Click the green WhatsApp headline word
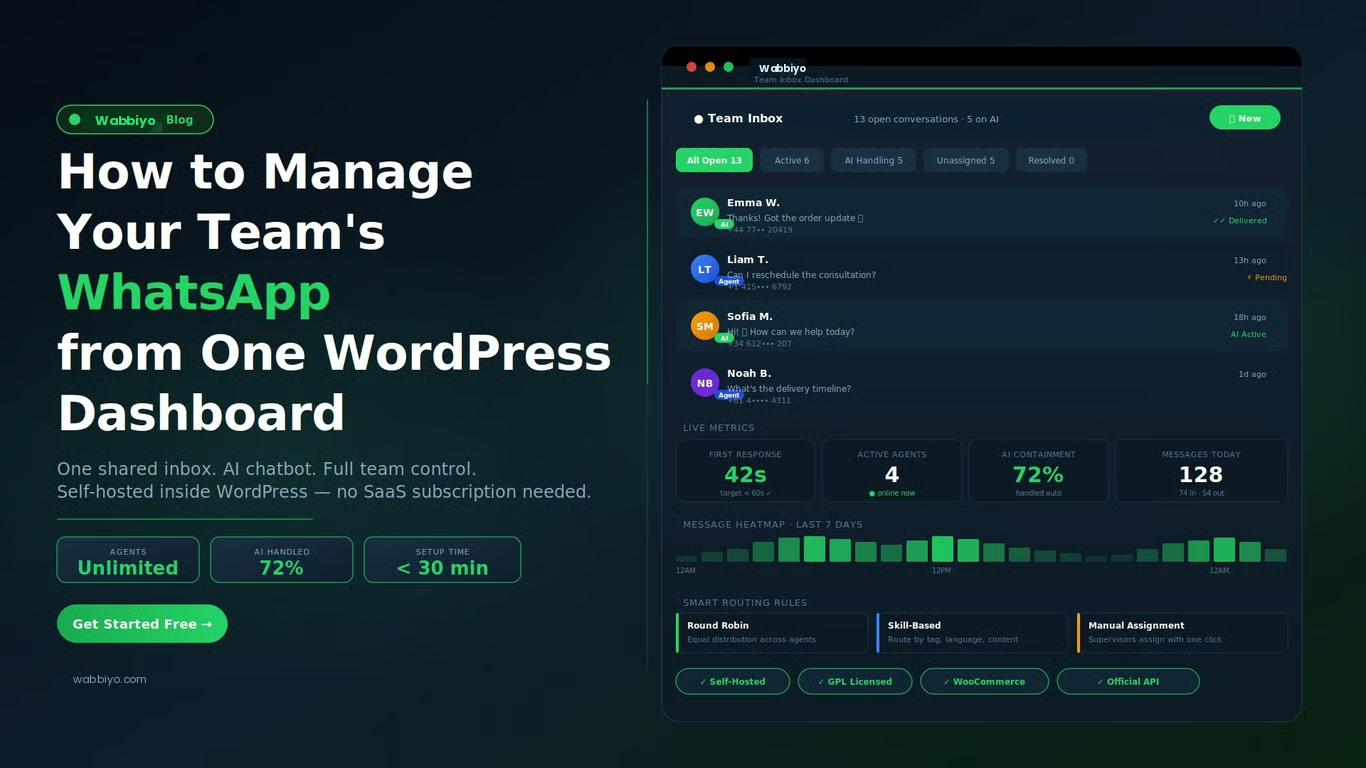Image resolution: width=1366 pixels, height=768 pixels. [194, 292]
